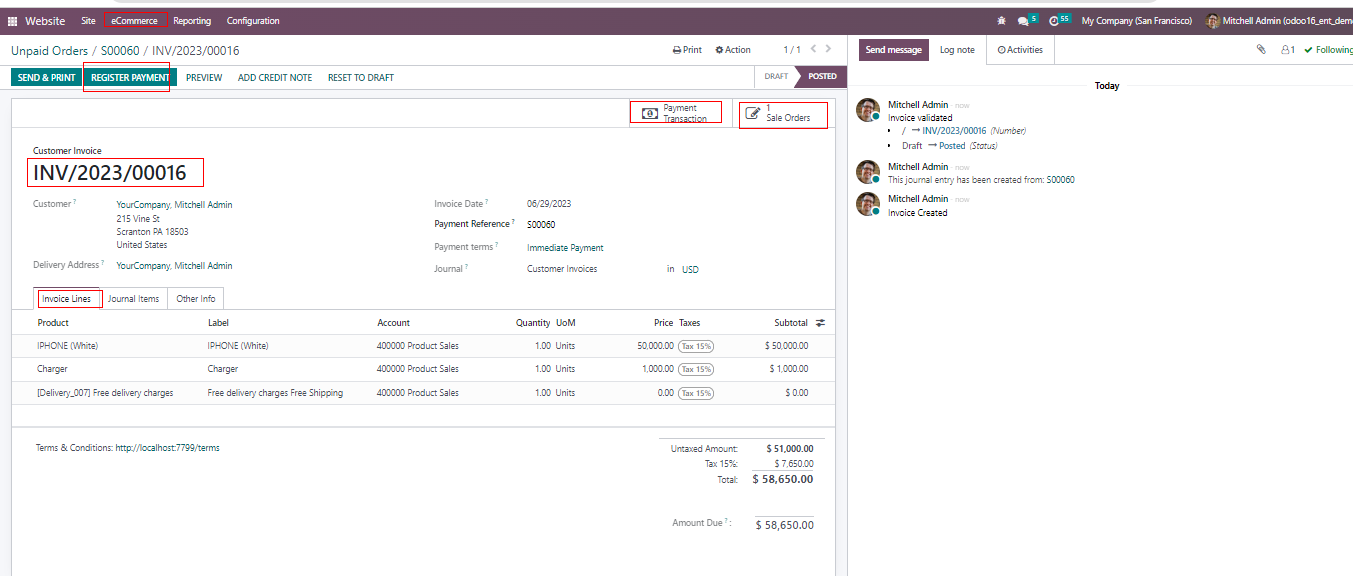Open the conversations chat icon
This screenshot has height=576, width=1353.
[x=1023, y=21]
